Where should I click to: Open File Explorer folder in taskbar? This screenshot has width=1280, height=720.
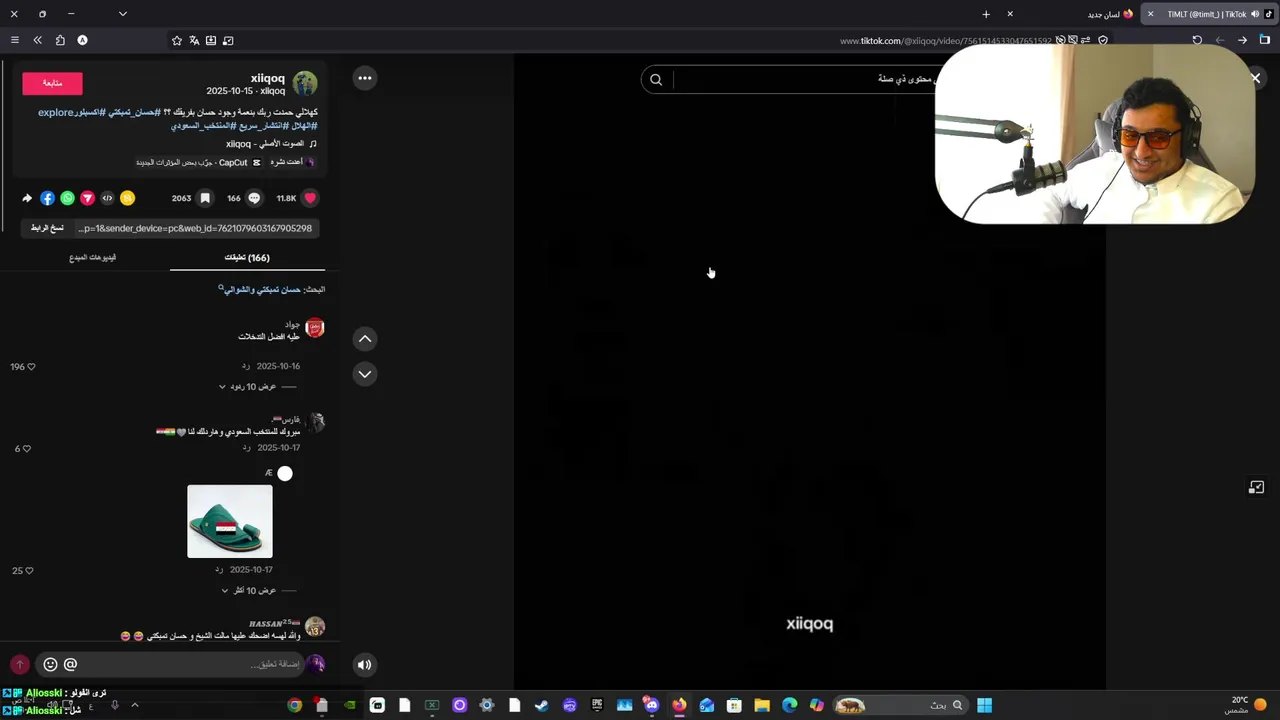click(762, 705)
